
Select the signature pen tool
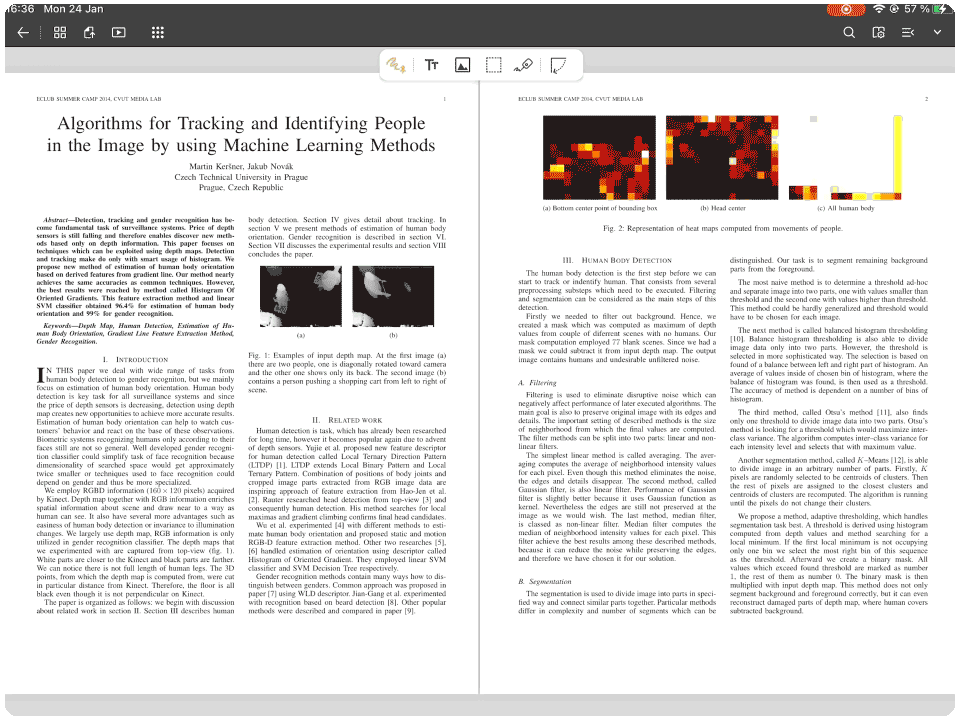pos(523,65)
